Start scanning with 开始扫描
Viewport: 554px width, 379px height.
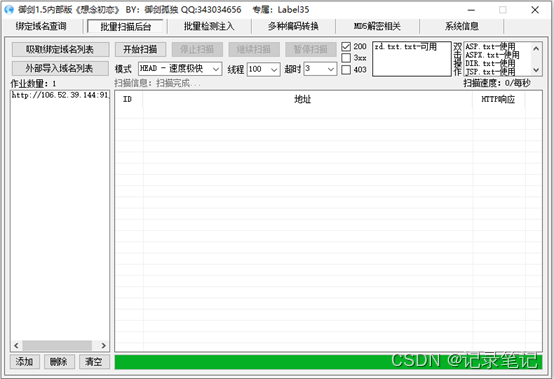[140, 49]
